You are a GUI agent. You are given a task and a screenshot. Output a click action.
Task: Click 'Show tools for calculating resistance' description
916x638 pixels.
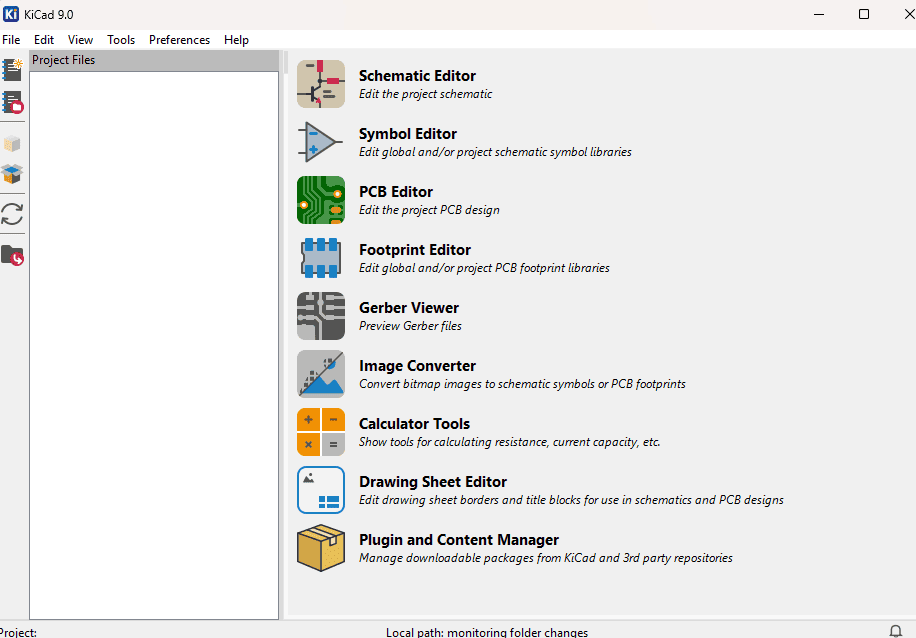click(x=509, y=442)
